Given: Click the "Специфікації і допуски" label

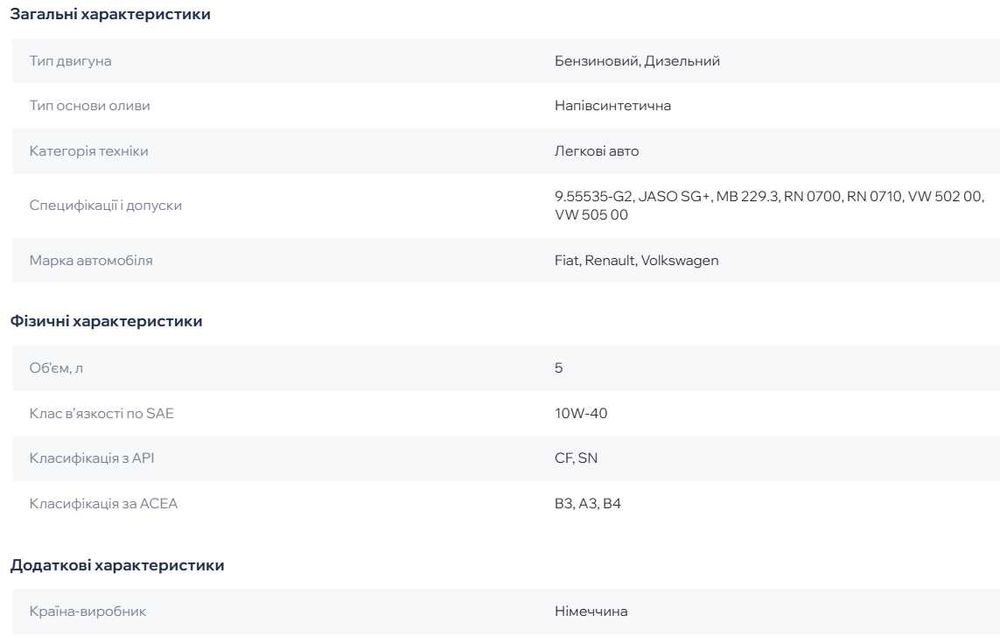Looking at the screenshot, I should (x=106, y=205).
